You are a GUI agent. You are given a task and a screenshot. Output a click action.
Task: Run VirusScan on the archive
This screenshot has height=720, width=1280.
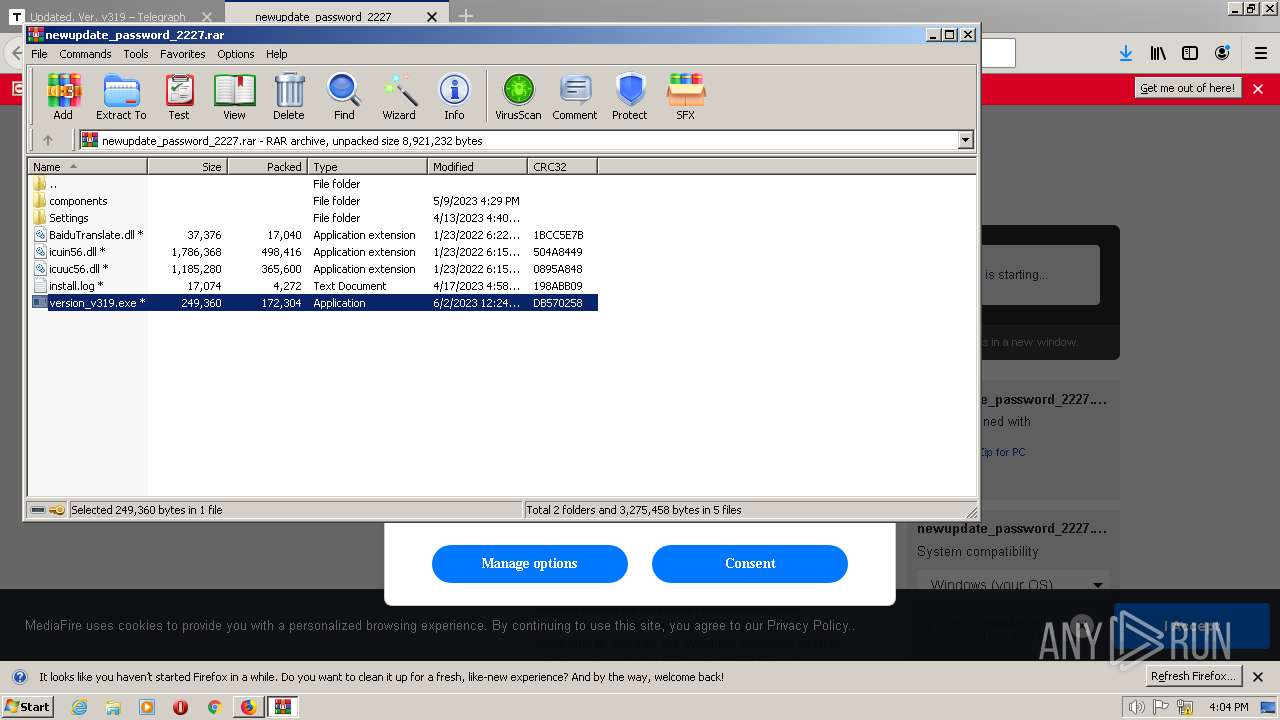pyautogui.click(x=518, y=97)
